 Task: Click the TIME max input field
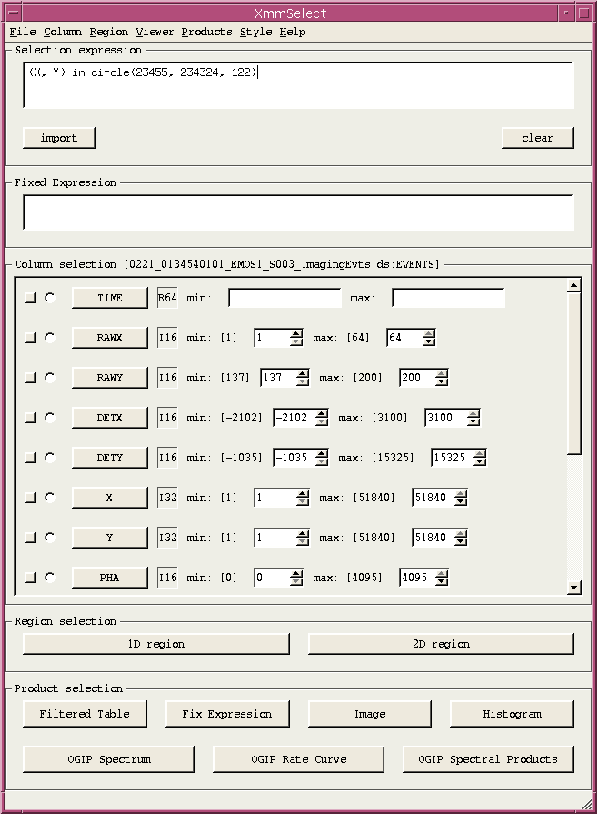pos(449,298)
